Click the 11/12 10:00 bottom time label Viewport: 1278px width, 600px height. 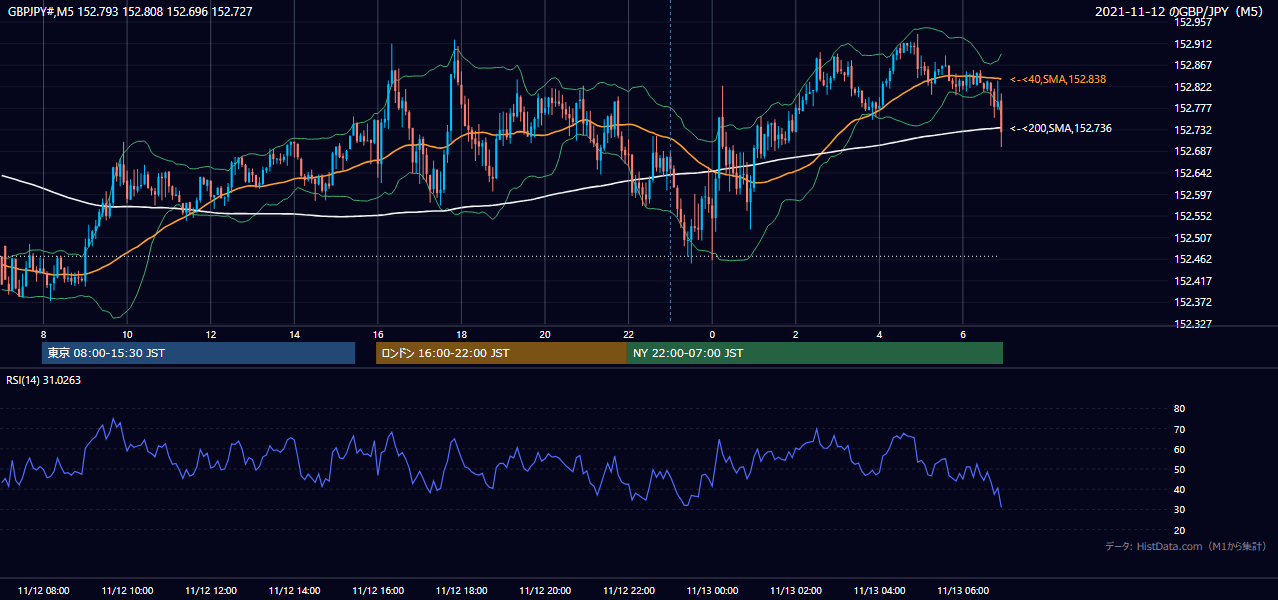click(x=127, y=591)
